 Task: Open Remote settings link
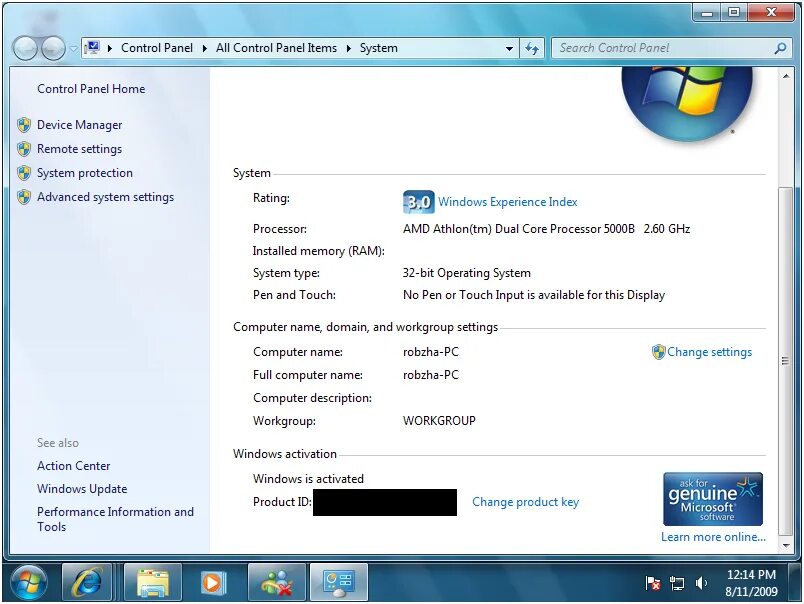79,149
